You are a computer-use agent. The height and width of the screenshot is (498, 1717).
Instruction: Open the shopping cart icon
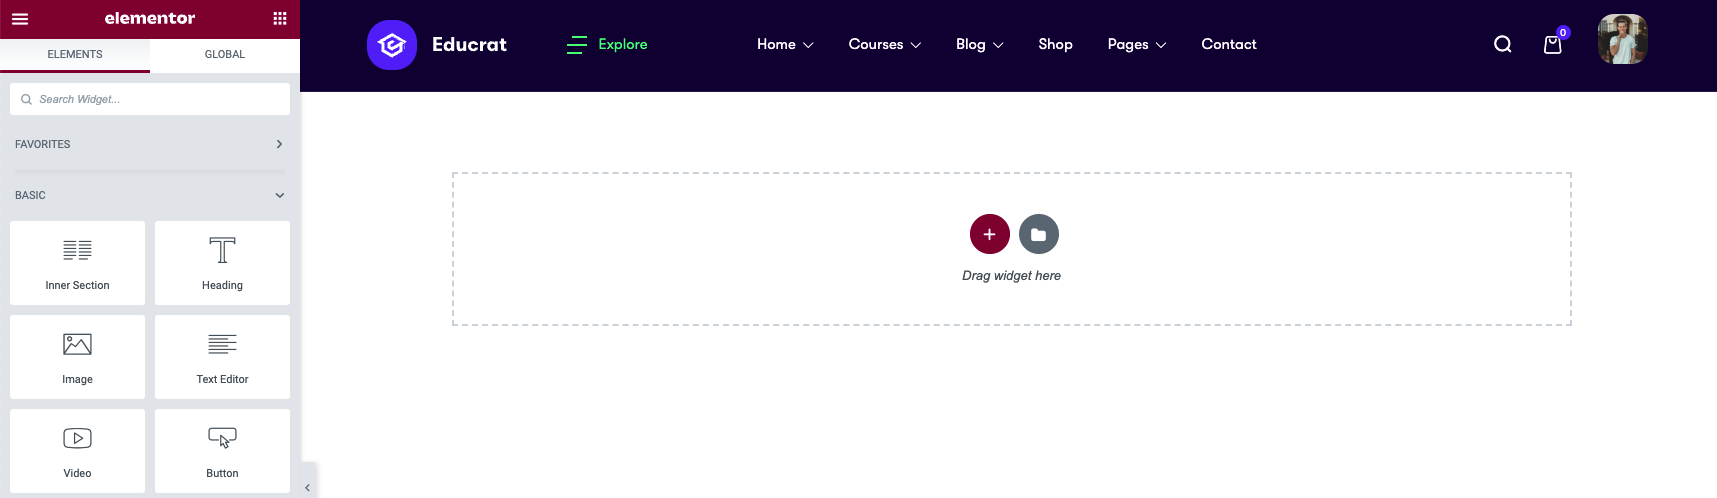[1552, 44]
